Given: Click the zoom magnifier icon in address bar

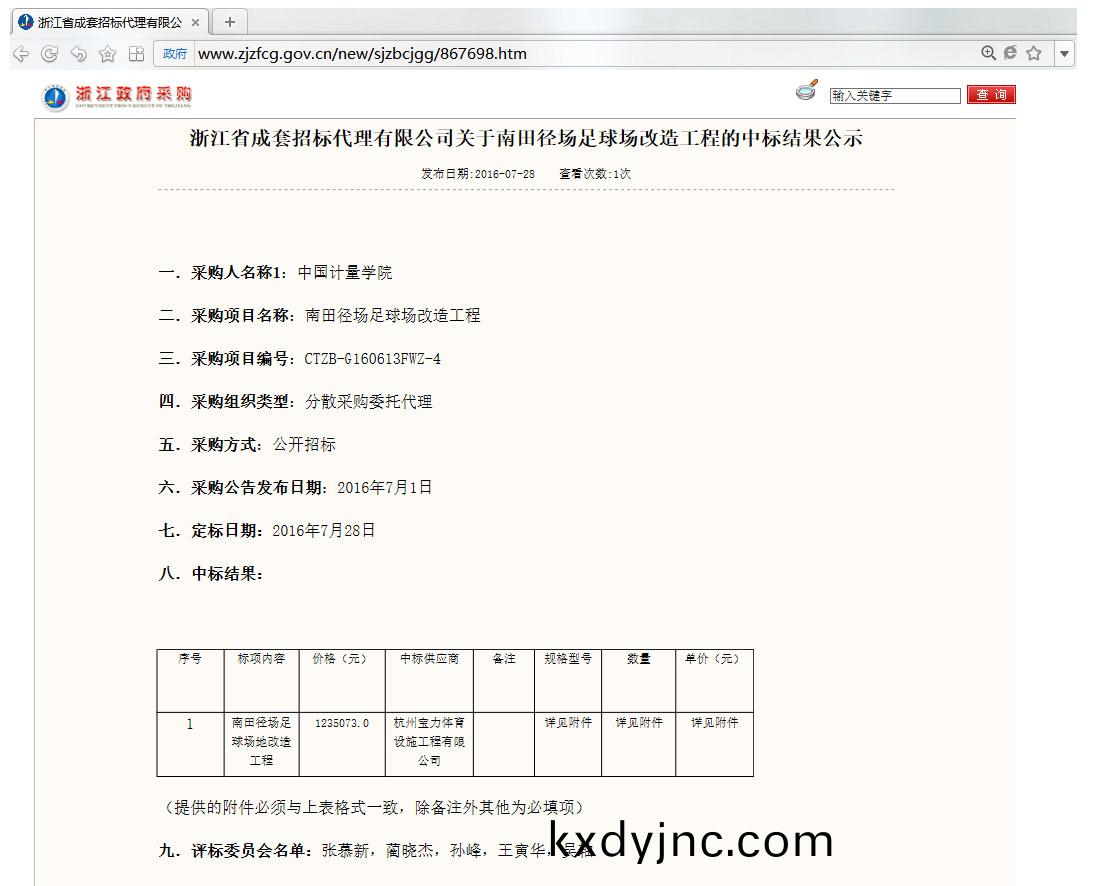Looking at the screenshot, I should [x=988, y=53].
